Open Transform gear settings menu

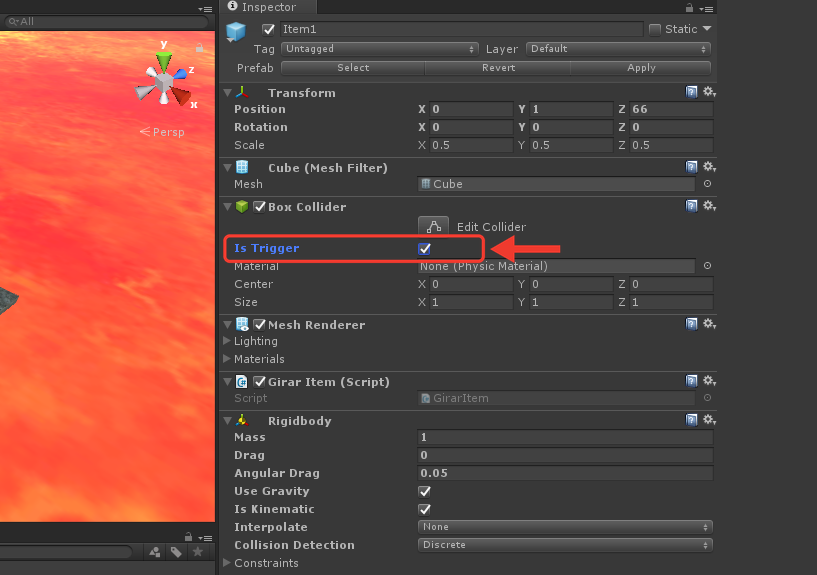(x=709, y=92)
